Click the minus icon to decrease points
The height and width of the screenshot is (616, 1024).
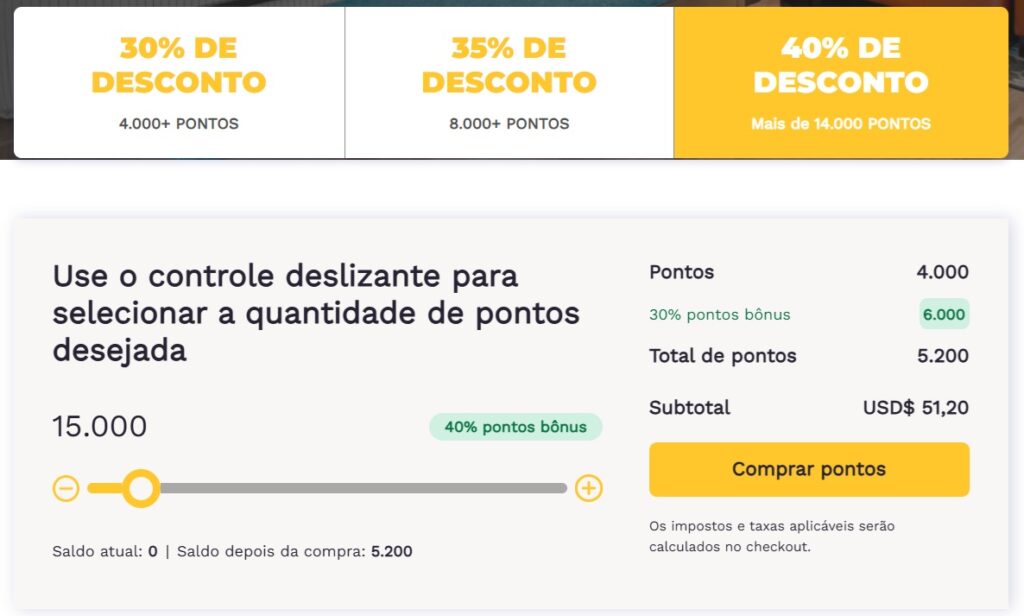[x=66, y=489]
